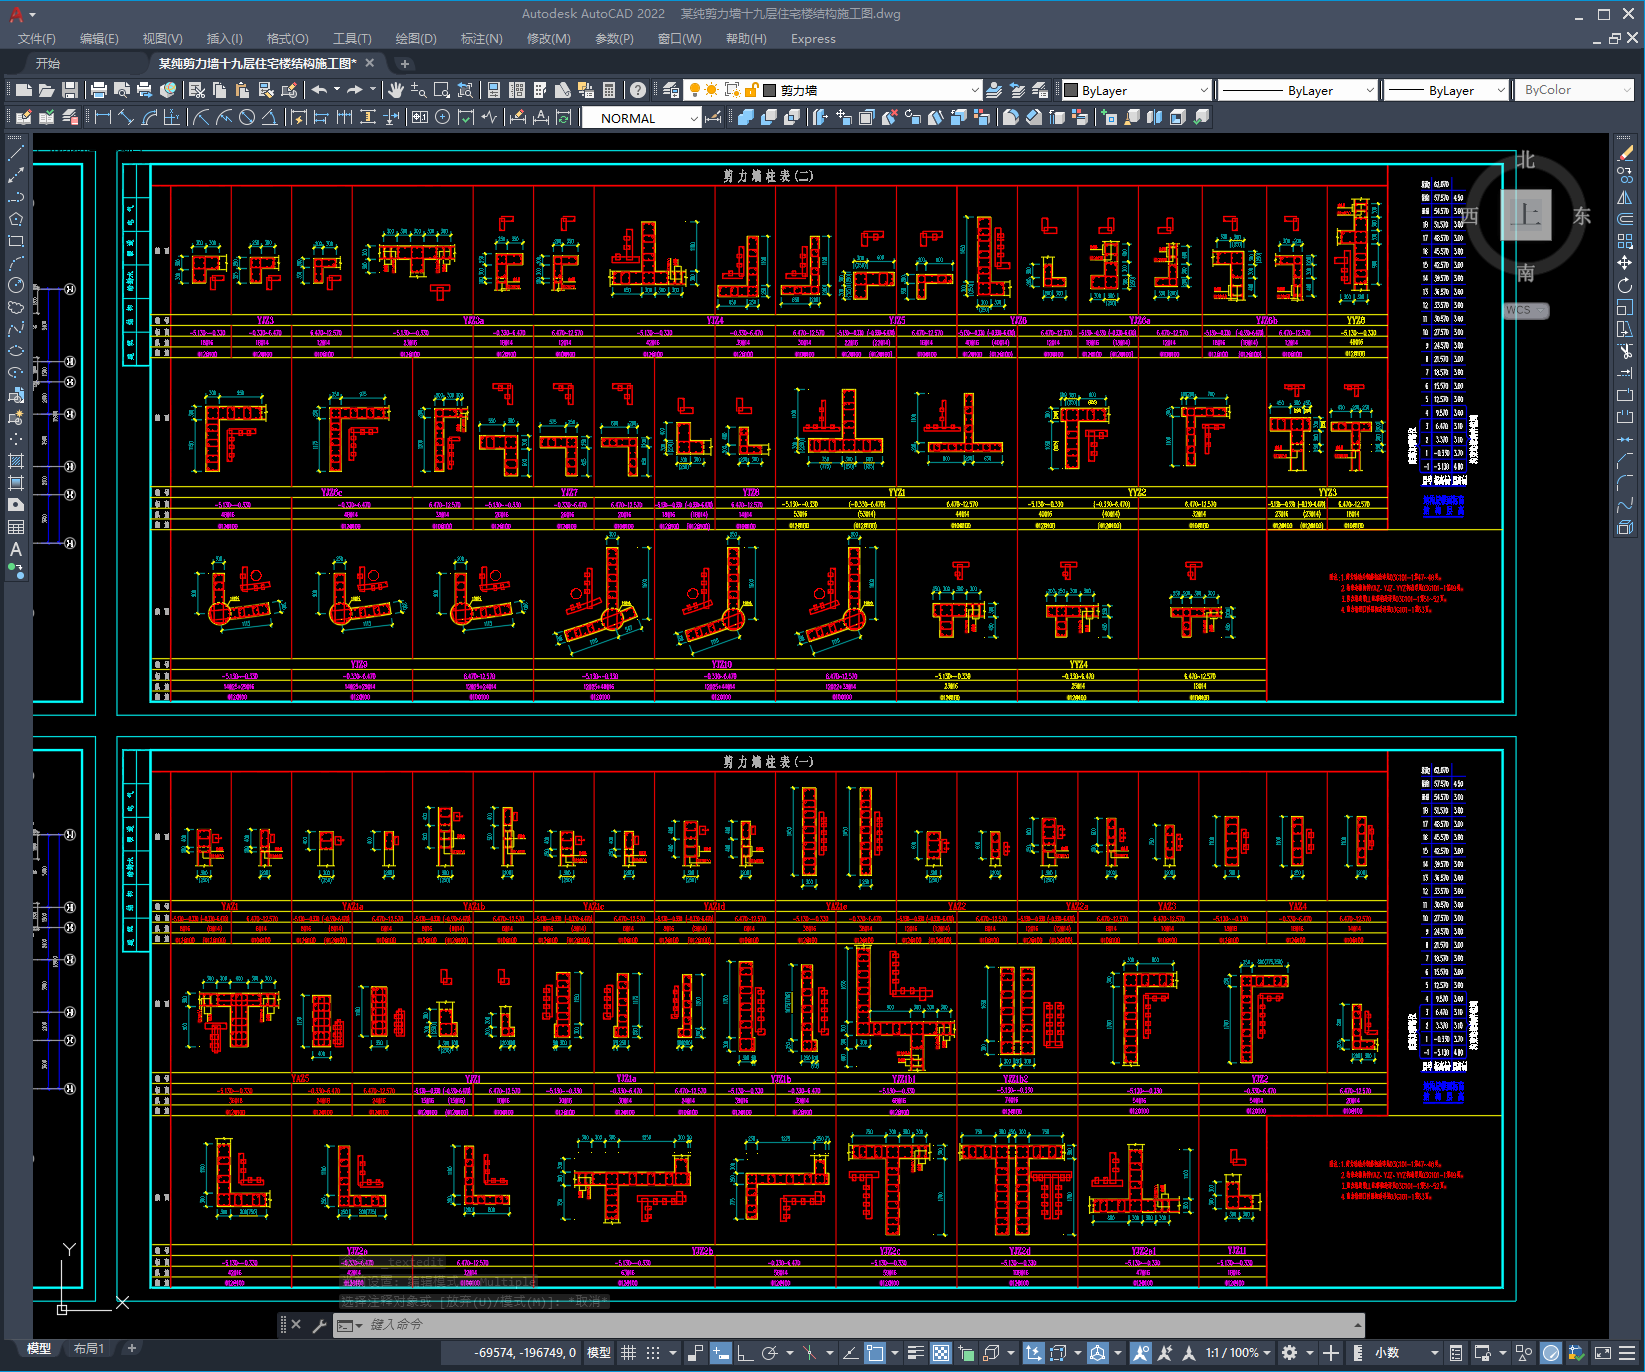Open a file with the Open icon
Screen dimensions: 1645x1372
pos(47,90)
